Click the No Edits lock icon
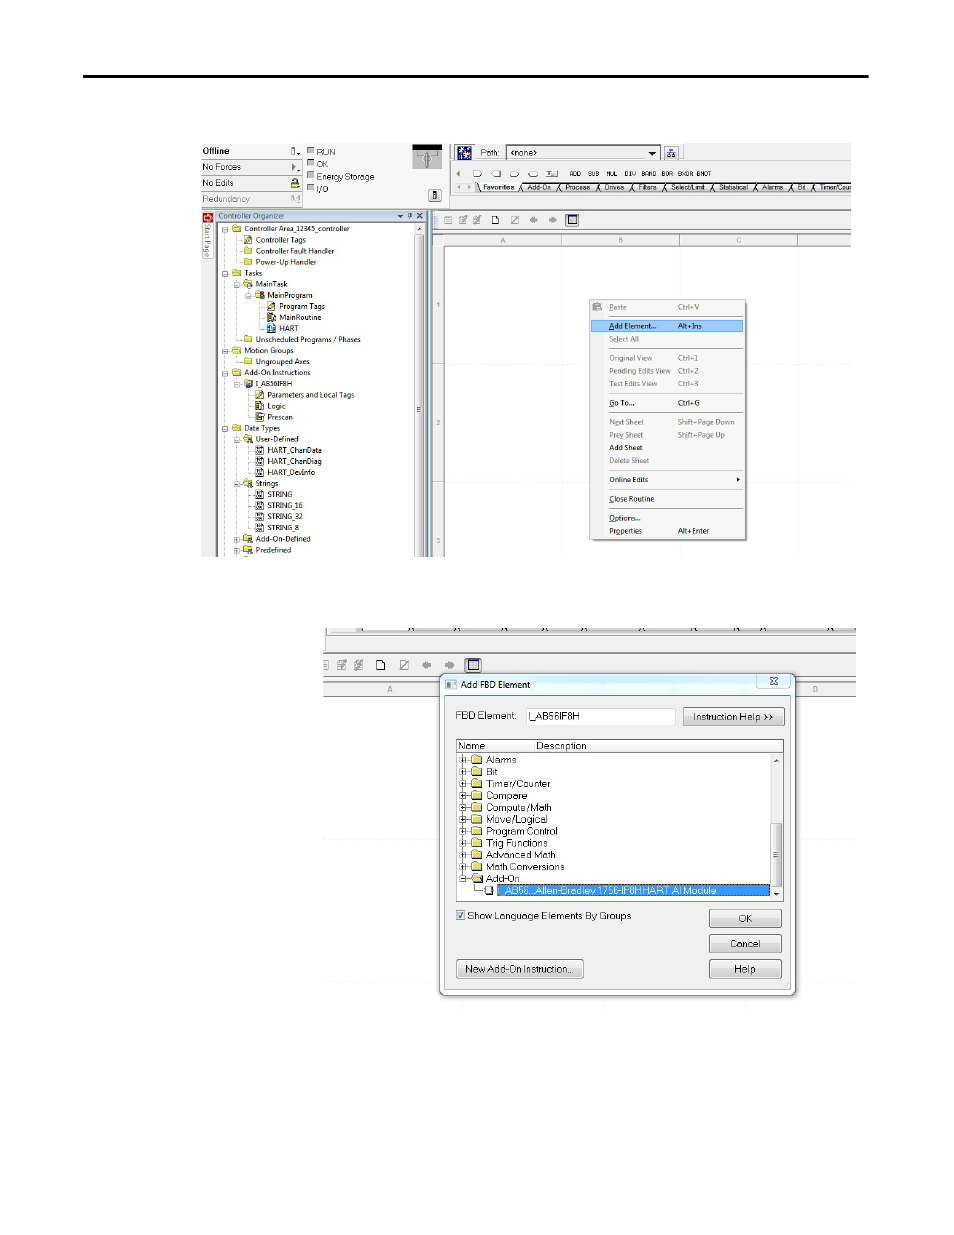Screen dimensions: 954x1235 pyautogui.click(x=295, y=183)
